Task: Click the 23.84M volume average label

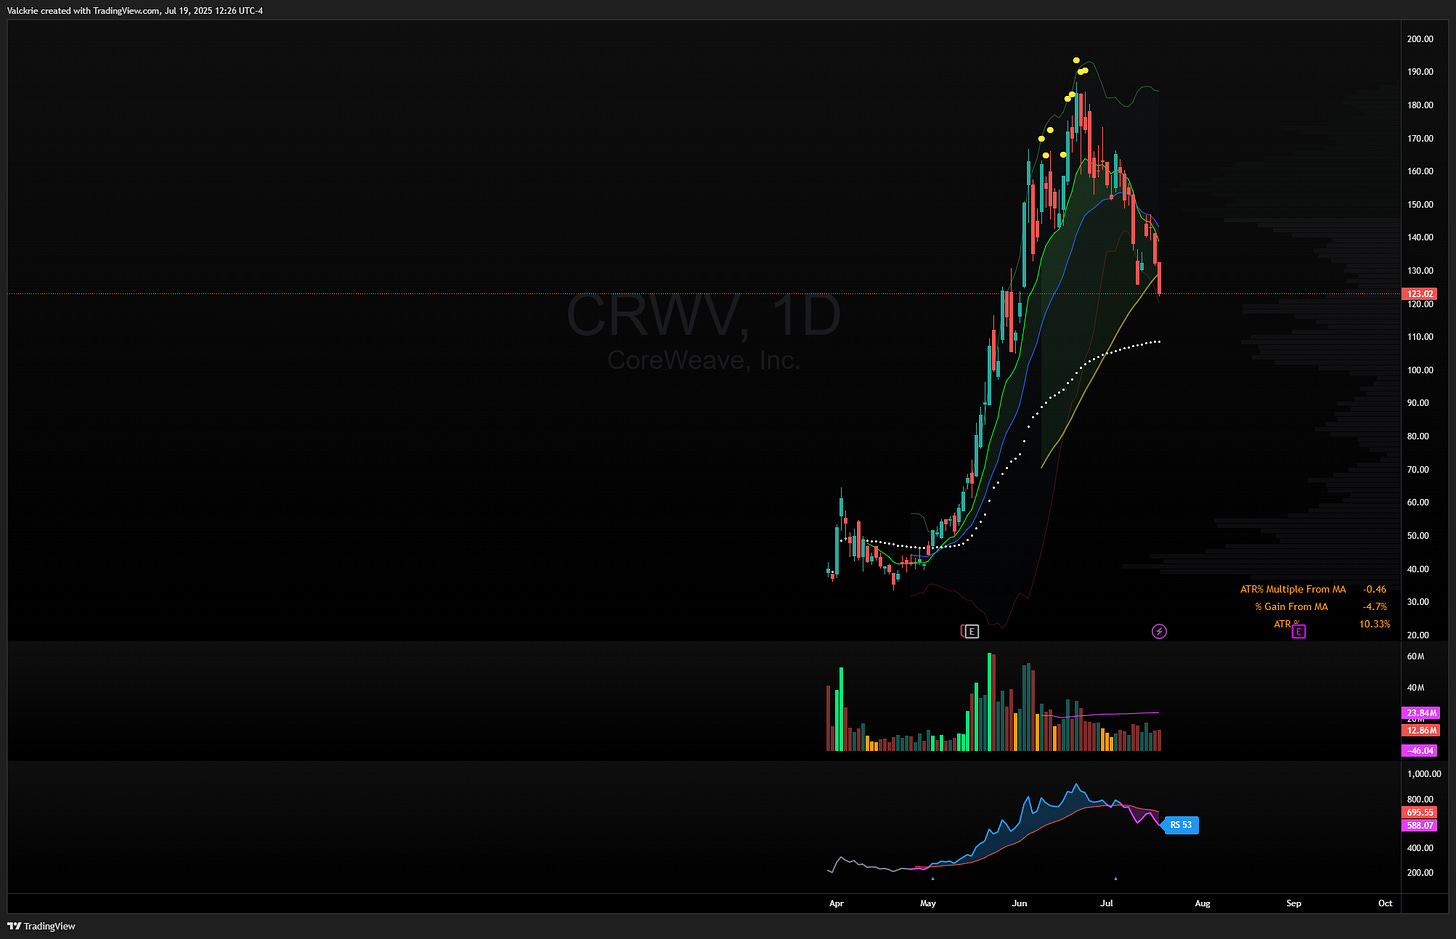Action: coord(1420,713)
